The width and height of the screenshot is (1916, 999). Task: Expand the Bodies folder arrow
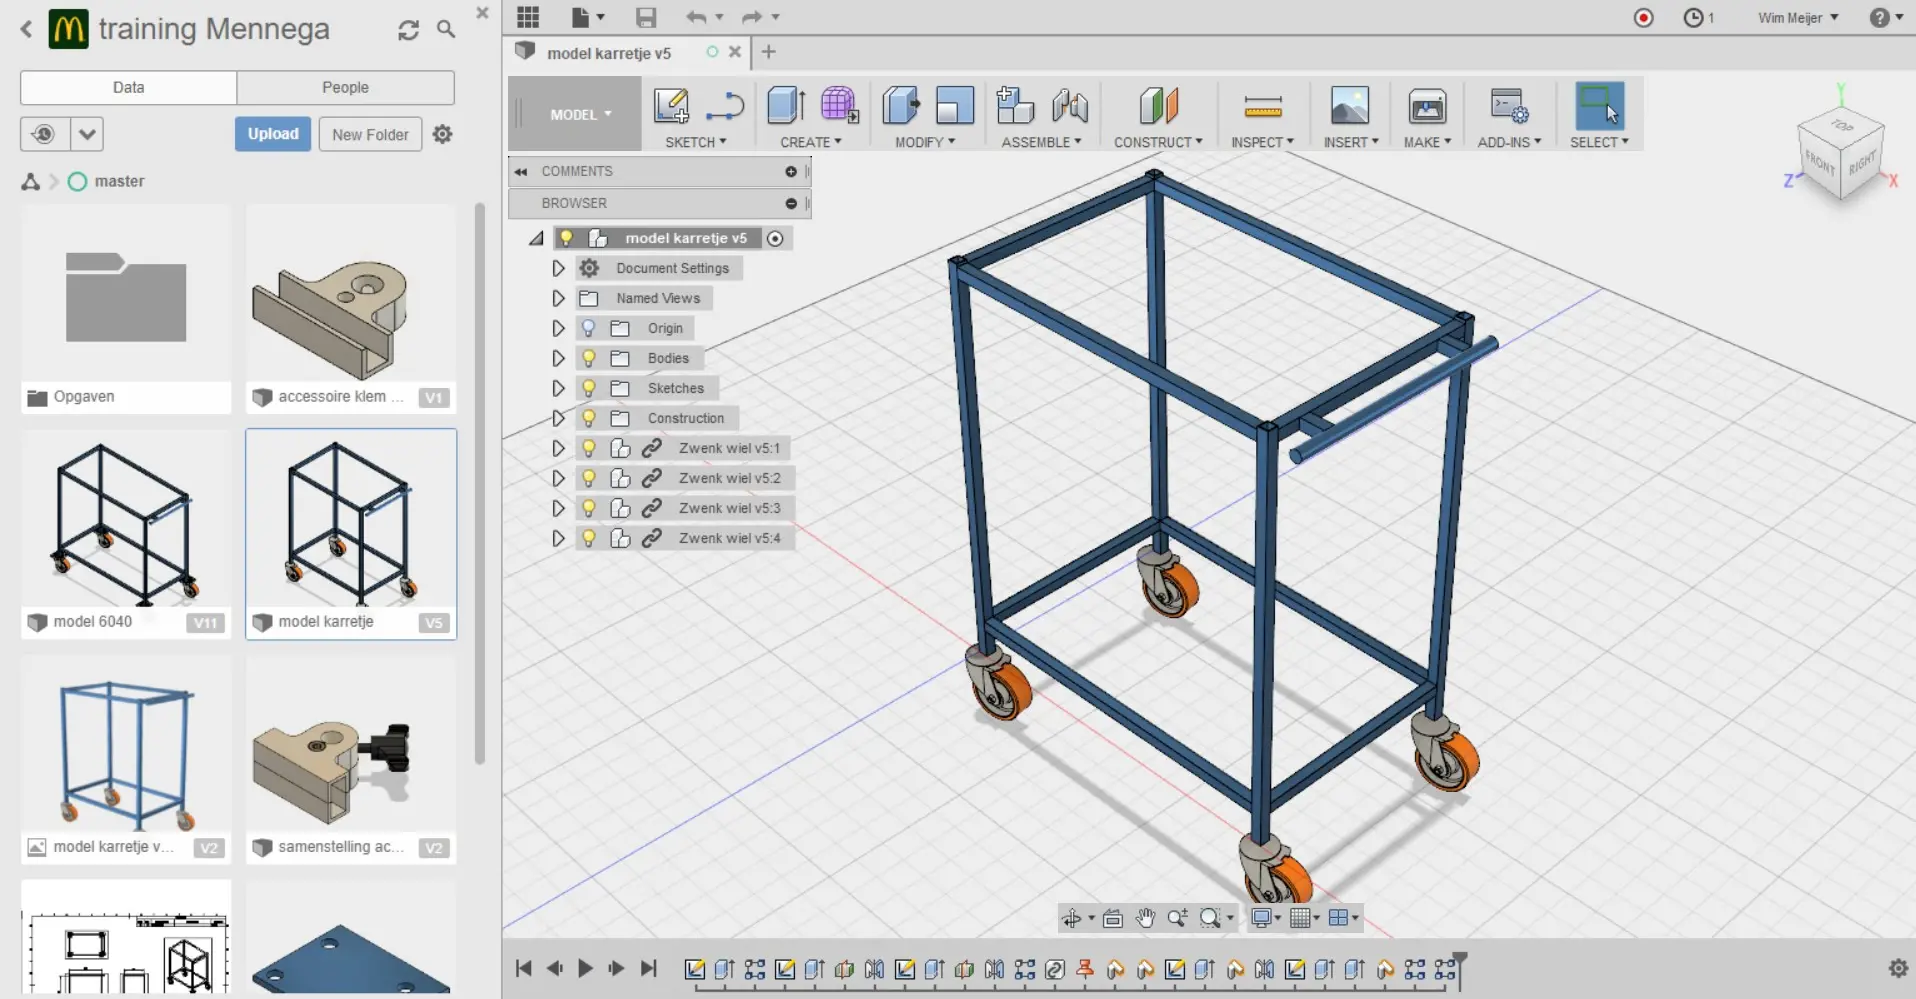[558, 358]
